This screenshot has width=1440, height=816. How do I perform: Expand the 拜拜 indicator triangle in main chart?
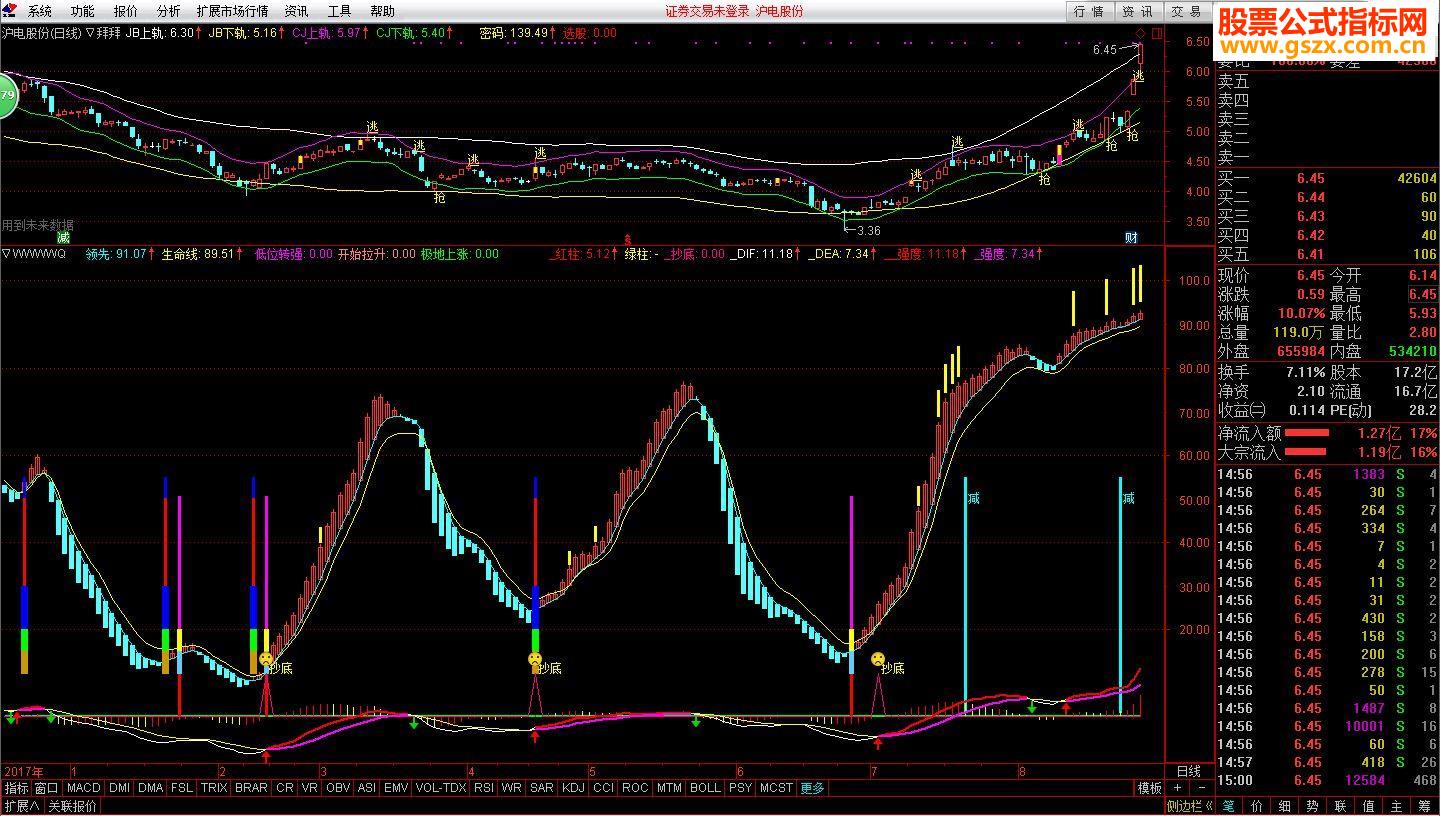coord(90,32)
